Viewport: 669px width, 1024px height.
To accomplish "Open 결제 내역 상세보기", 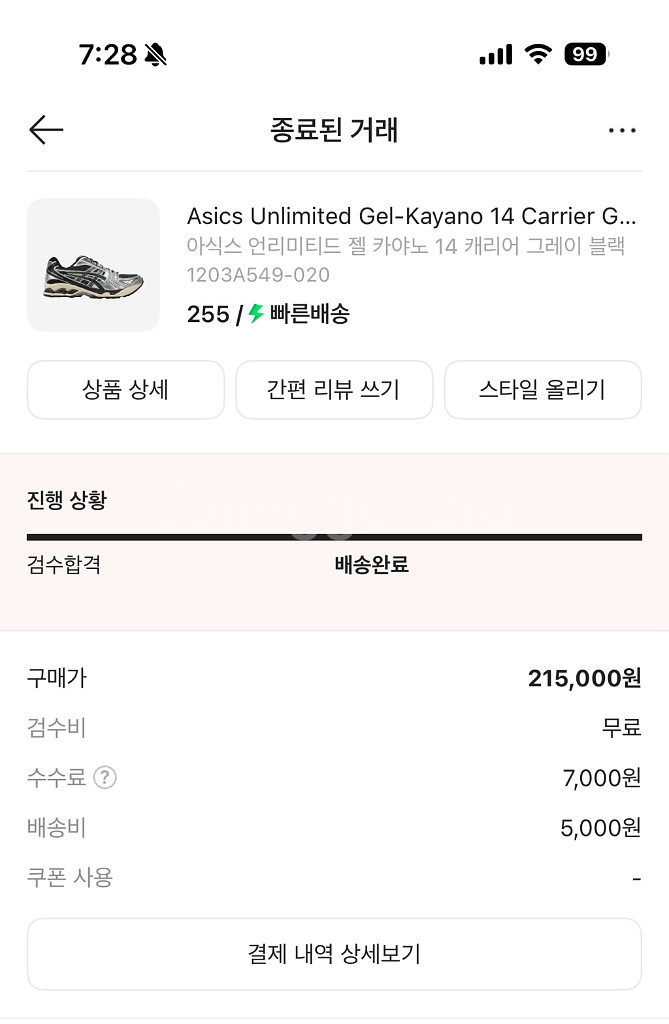I will point(334,954).
